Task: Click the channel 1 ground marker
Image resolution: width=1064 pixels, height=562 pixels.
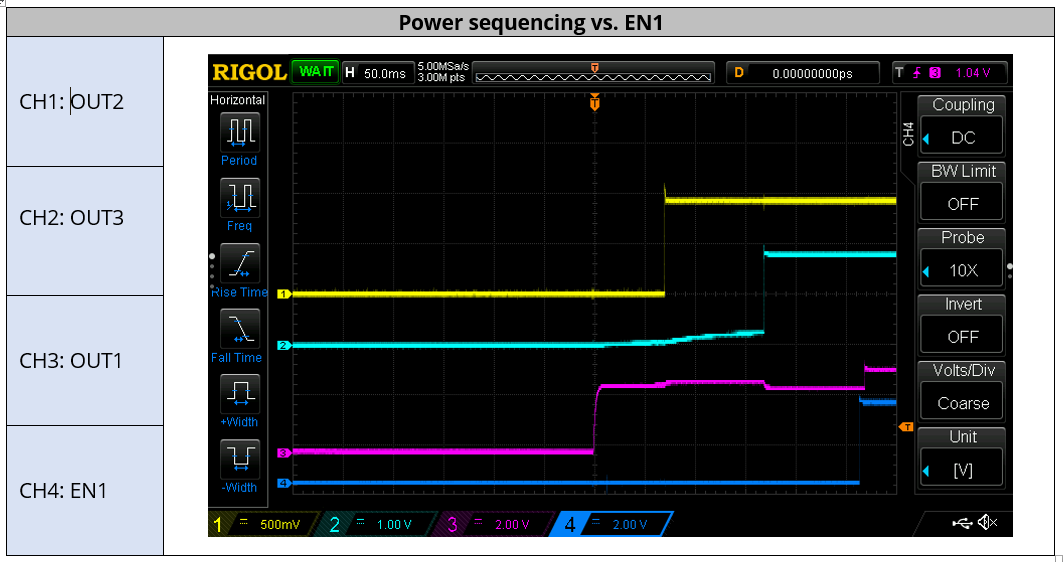Action: (284, 294)
